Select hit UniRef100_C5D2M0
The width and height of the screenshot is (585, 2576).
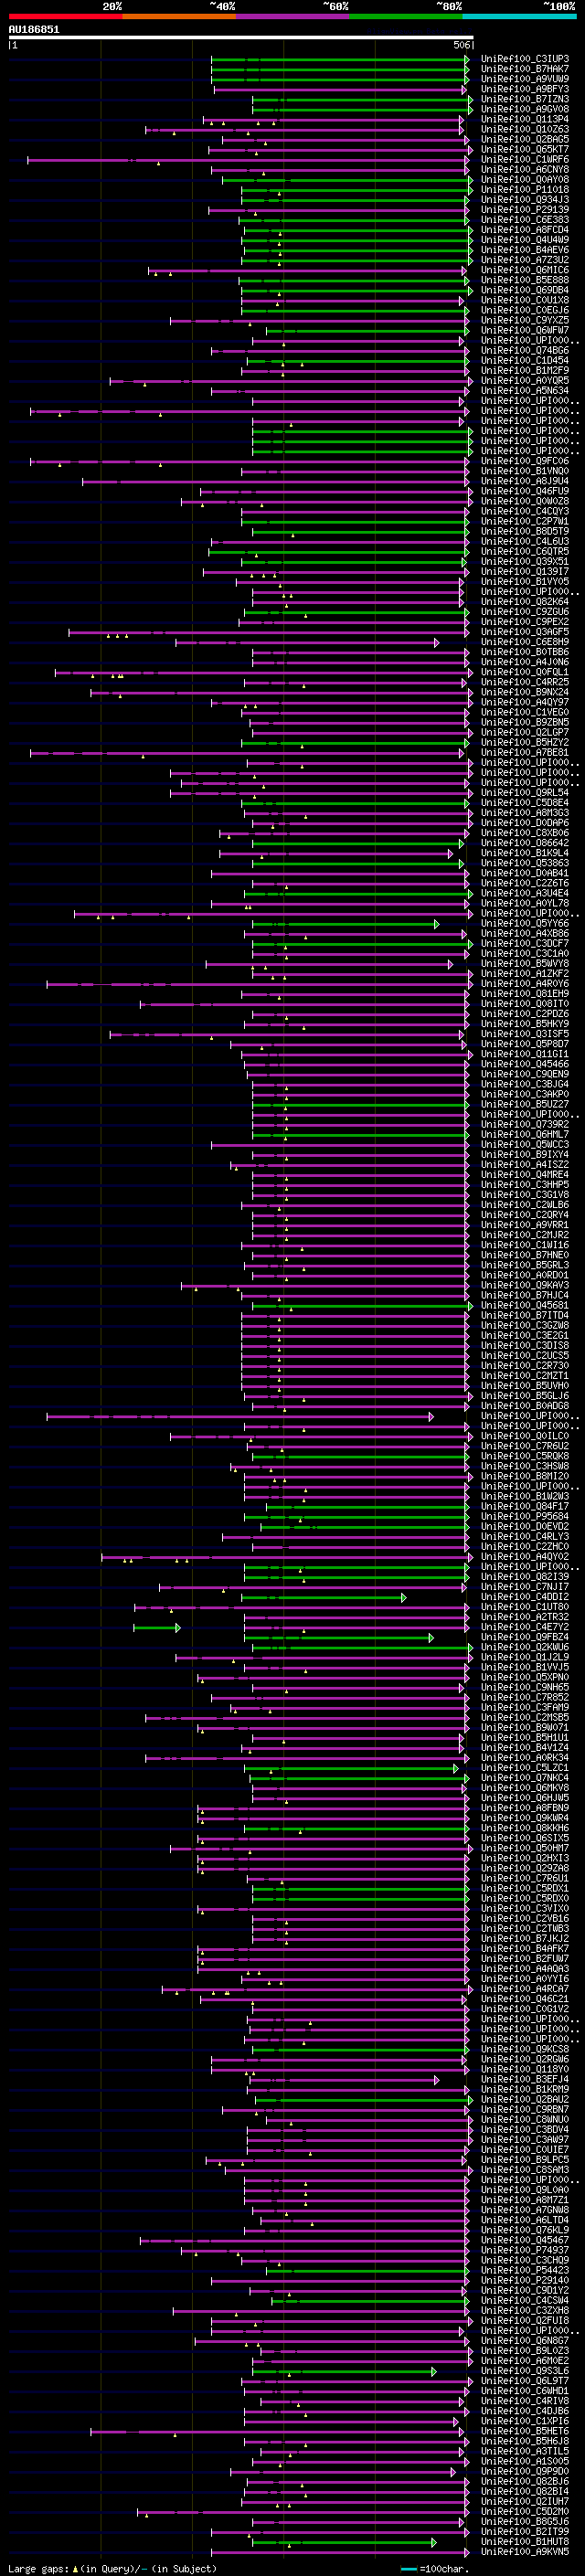524,2511
